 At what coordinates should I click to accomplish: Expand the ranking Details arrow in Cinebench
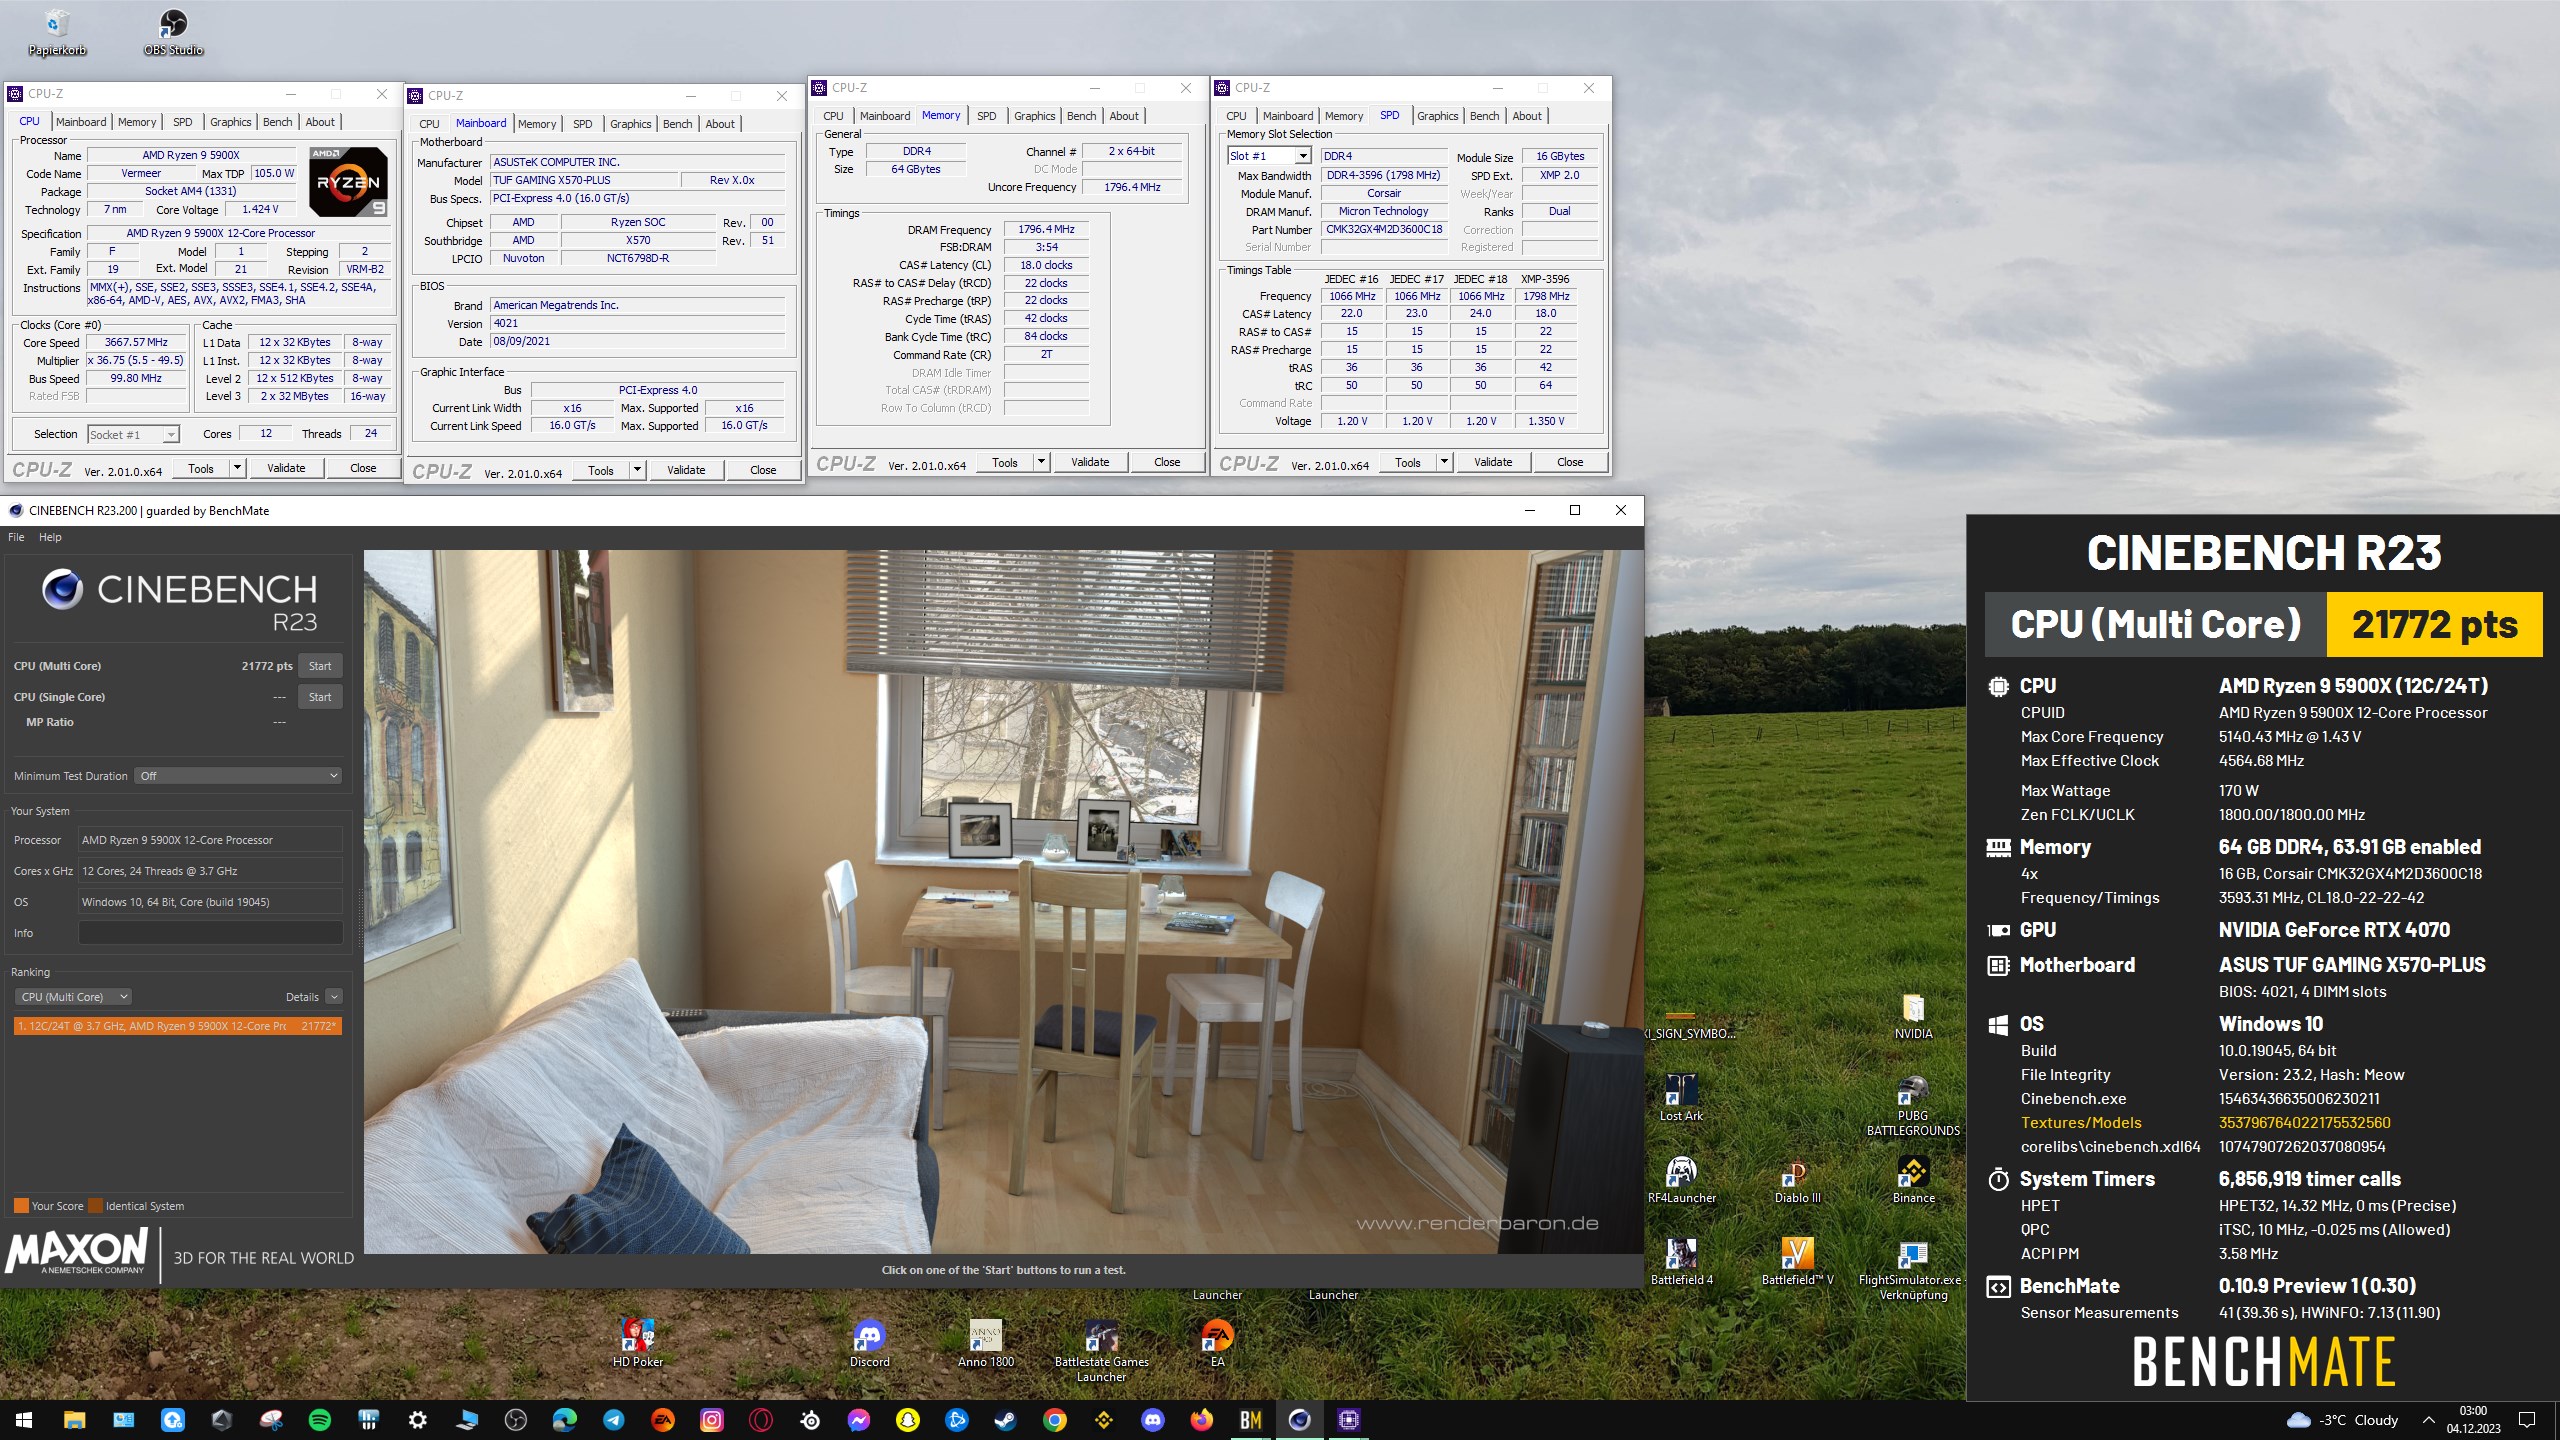point(334,997)
